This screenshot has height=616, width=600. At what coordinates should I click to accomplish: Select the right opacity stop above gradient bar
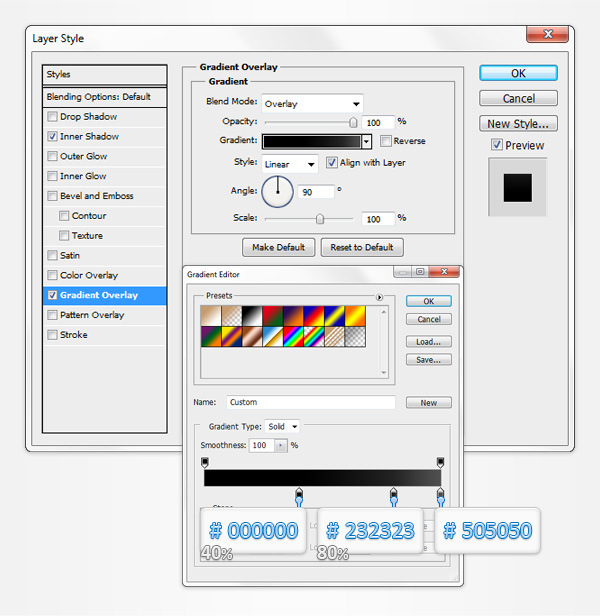tap(440, 463)
